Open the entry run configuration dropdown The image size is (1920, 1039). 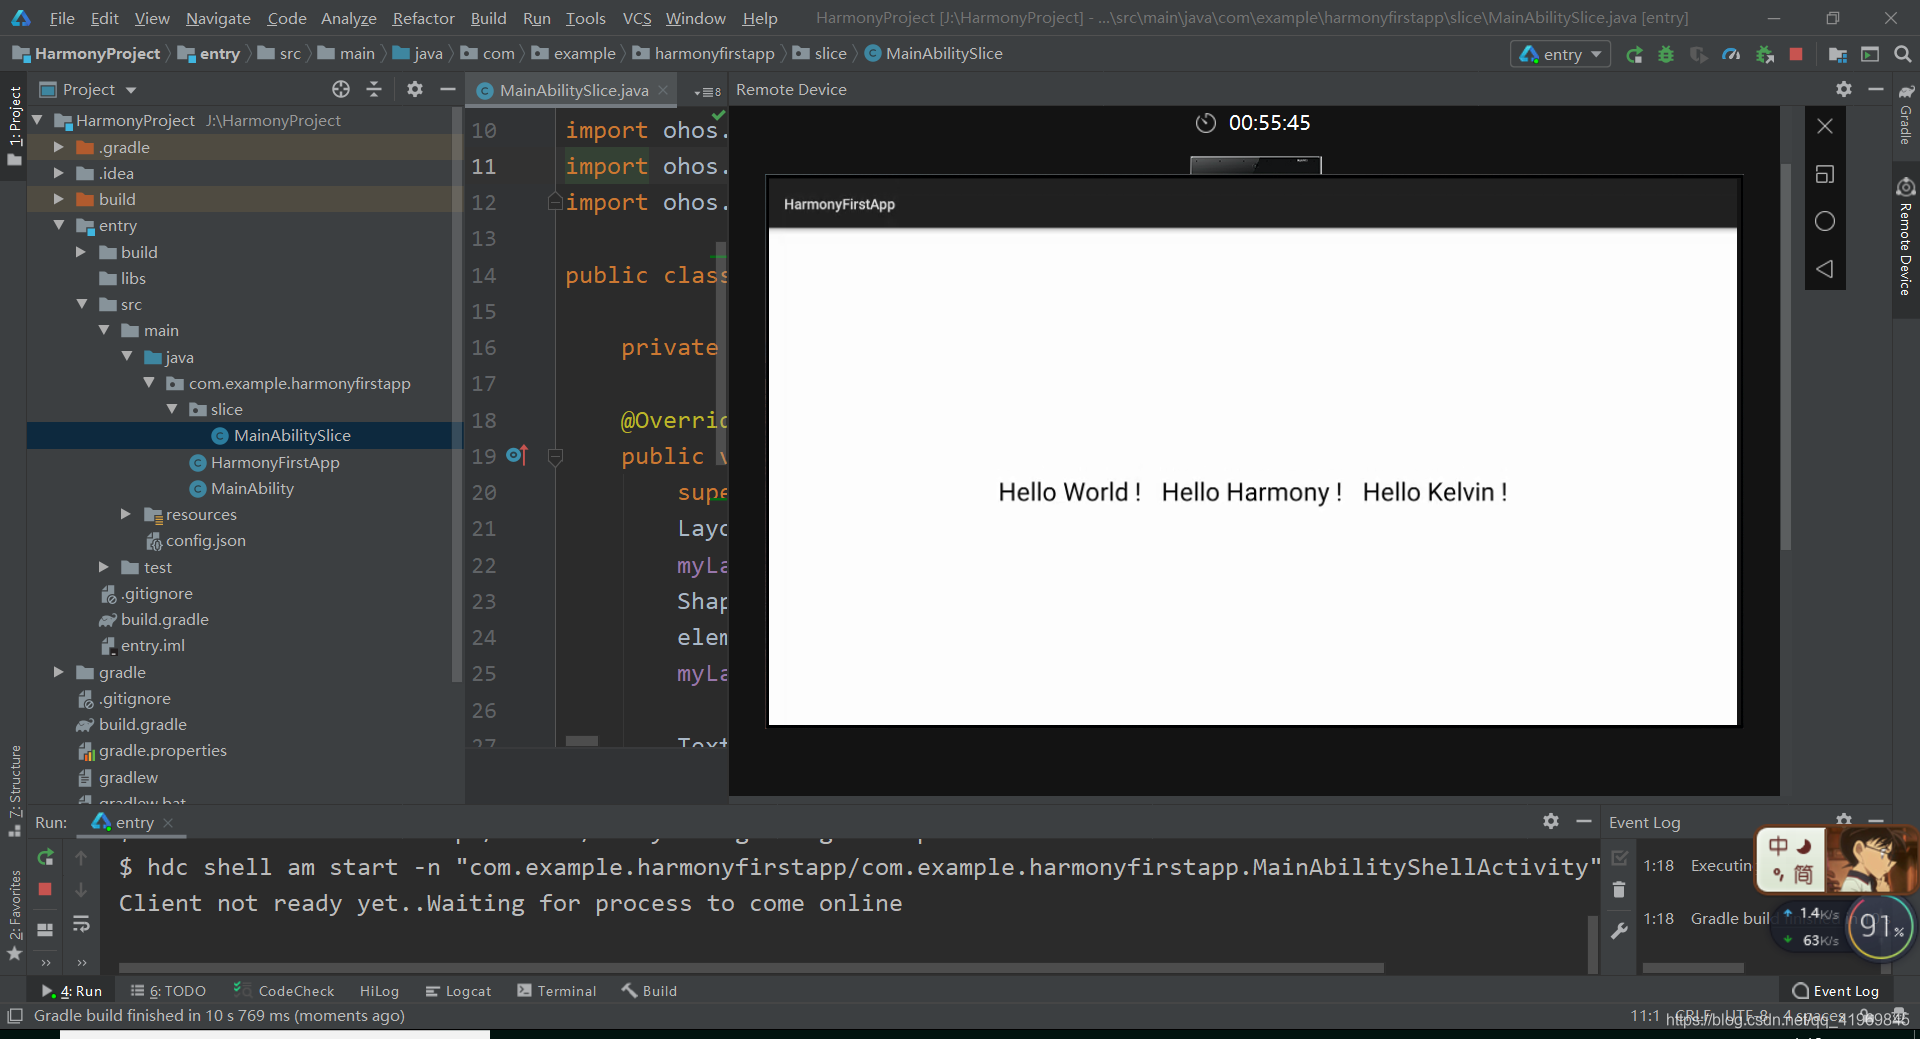[1560, 54]
